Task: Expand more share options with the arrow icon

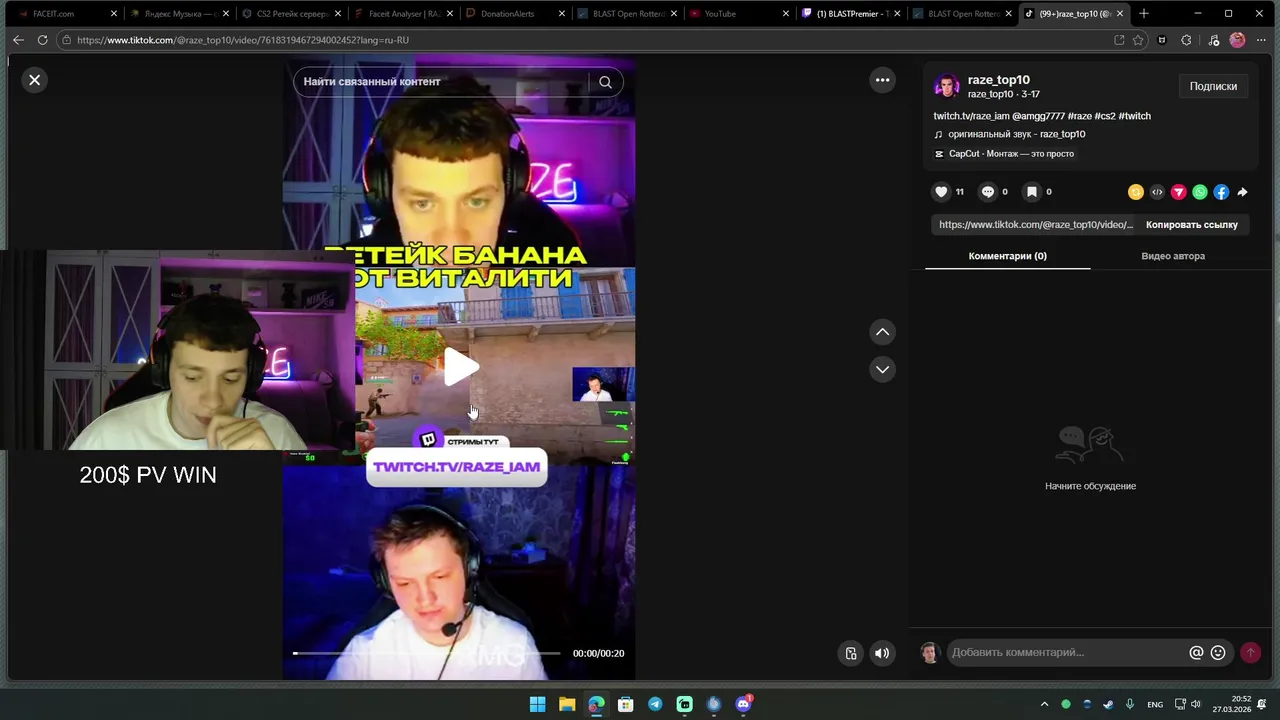Action: coord(1243,192)
